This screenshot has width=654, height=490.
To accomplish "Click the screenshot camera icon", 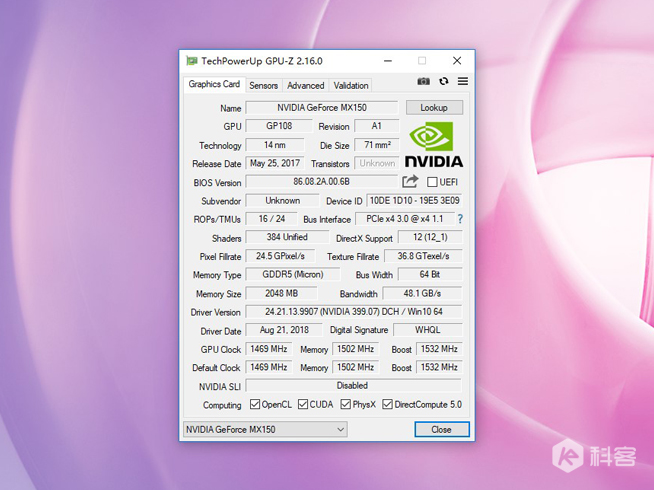I will pyautogui.click(x=423, y=82).
